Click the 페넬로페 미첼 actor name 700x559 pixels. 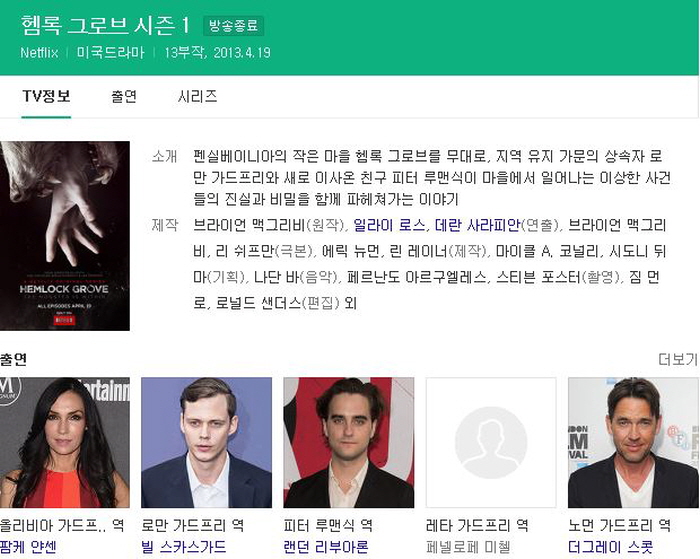(x=468, y=547)
